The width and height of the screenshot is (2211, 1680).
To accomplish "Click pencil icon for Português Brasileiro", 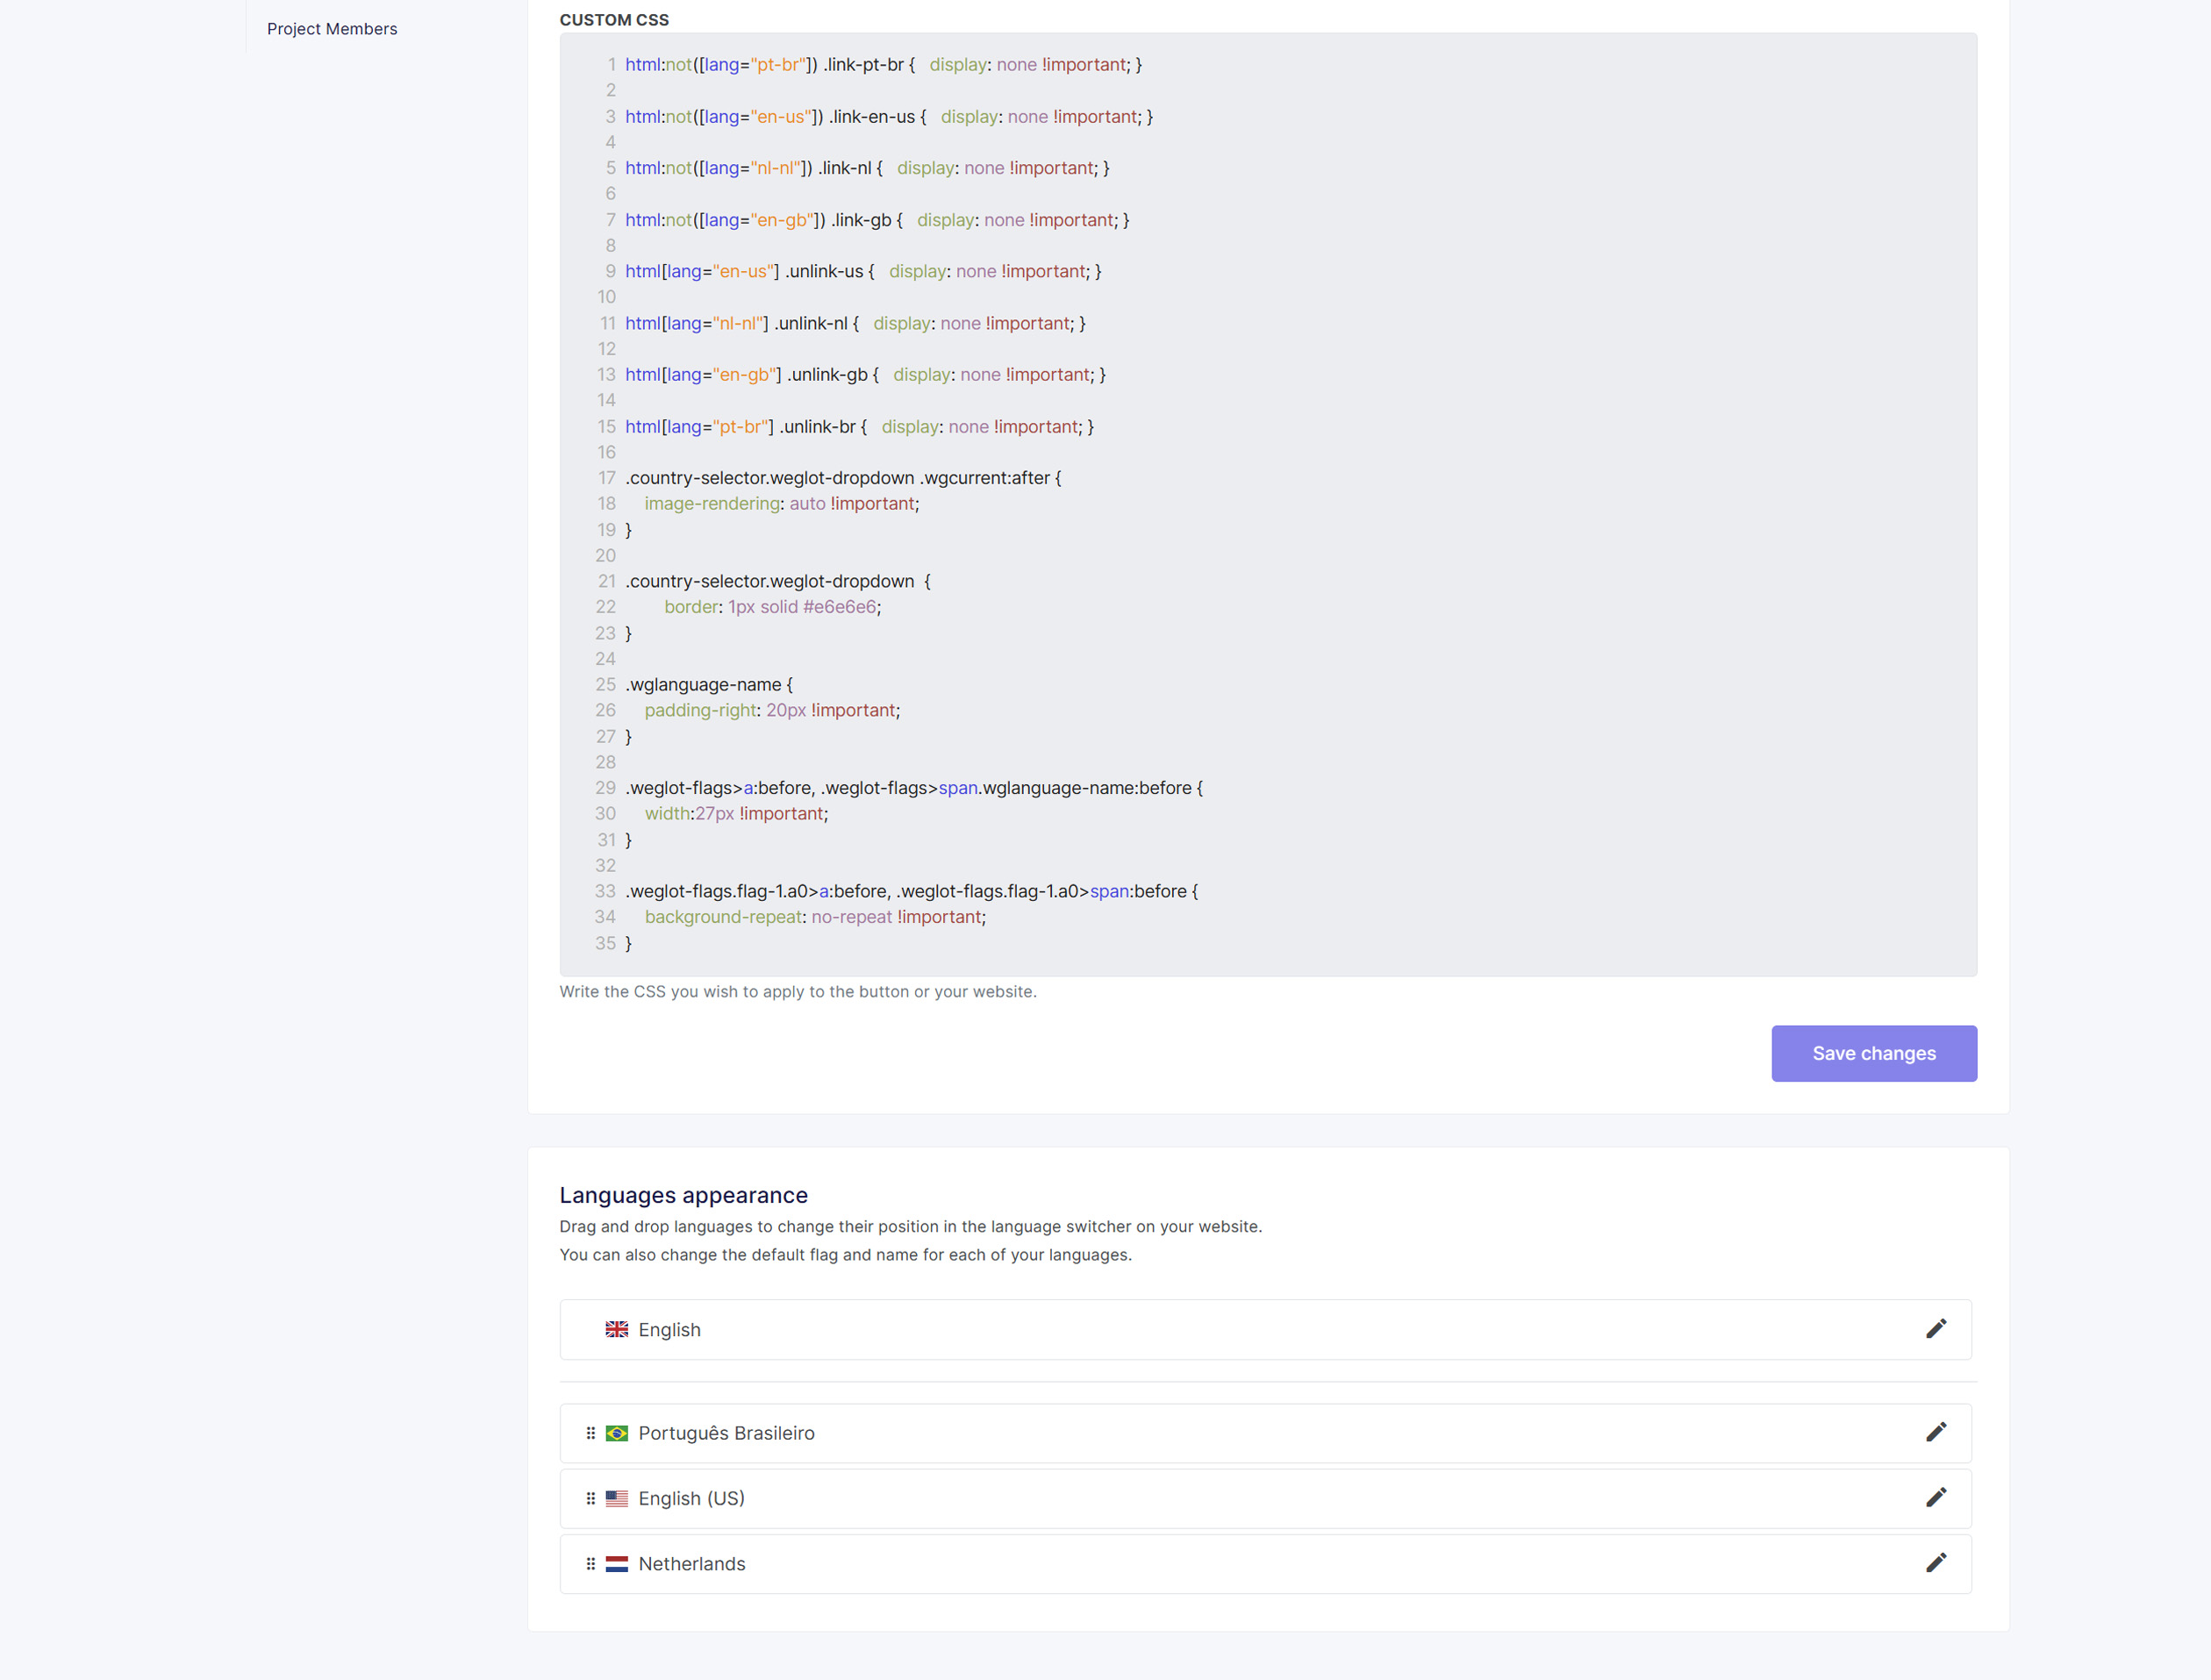I will pos(1935,1433).
